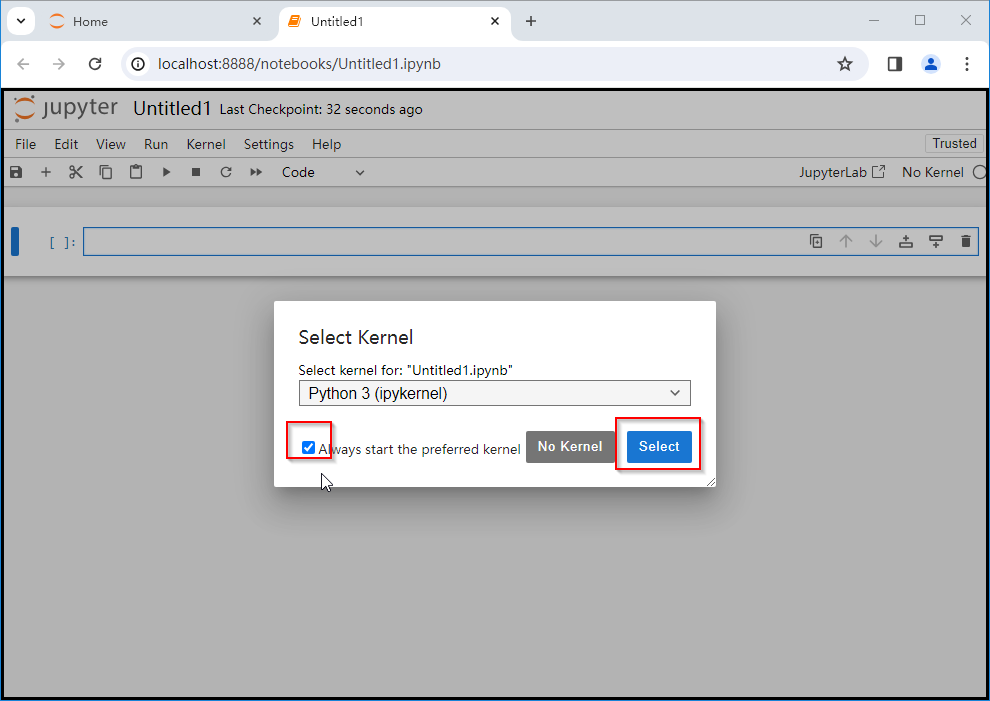This screenshot has height=701, width=990.
Task: Run the cell with the play icon
Action: point(166,172)
